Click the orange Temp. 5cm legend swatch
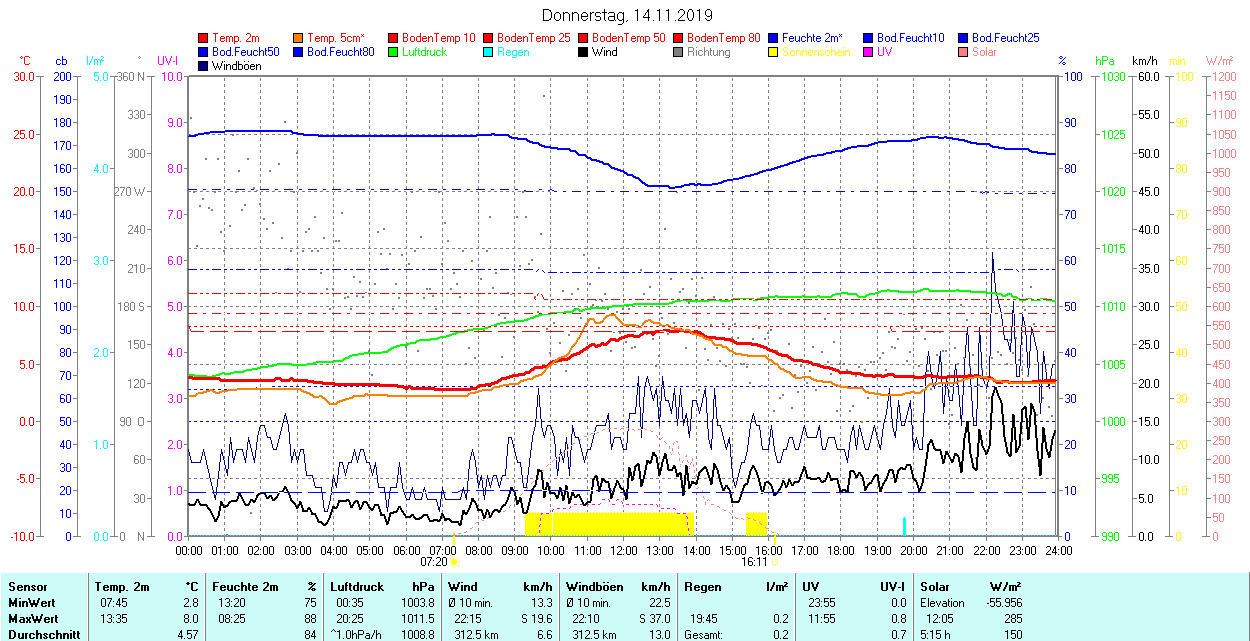The width and height of the screenshot is (1250, 641). pyautogui.click(x=299, y=38)
